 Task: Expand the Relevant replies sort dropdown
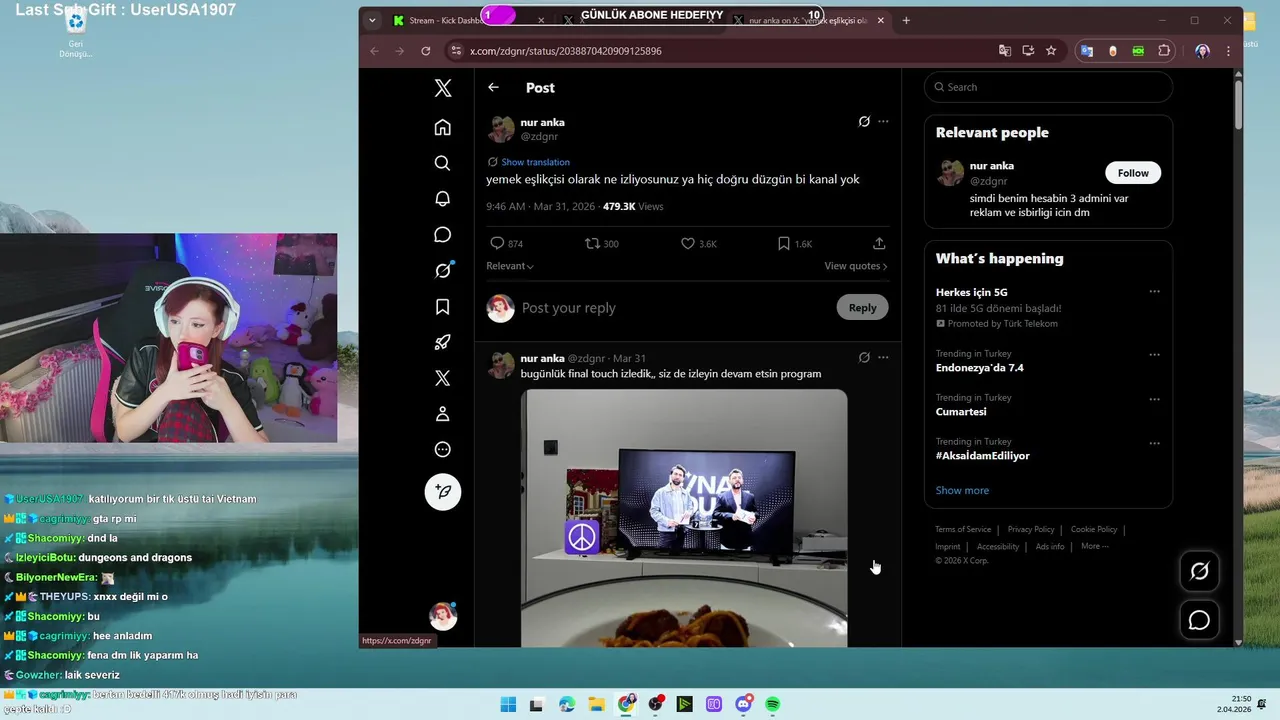[x=510, y=266]
